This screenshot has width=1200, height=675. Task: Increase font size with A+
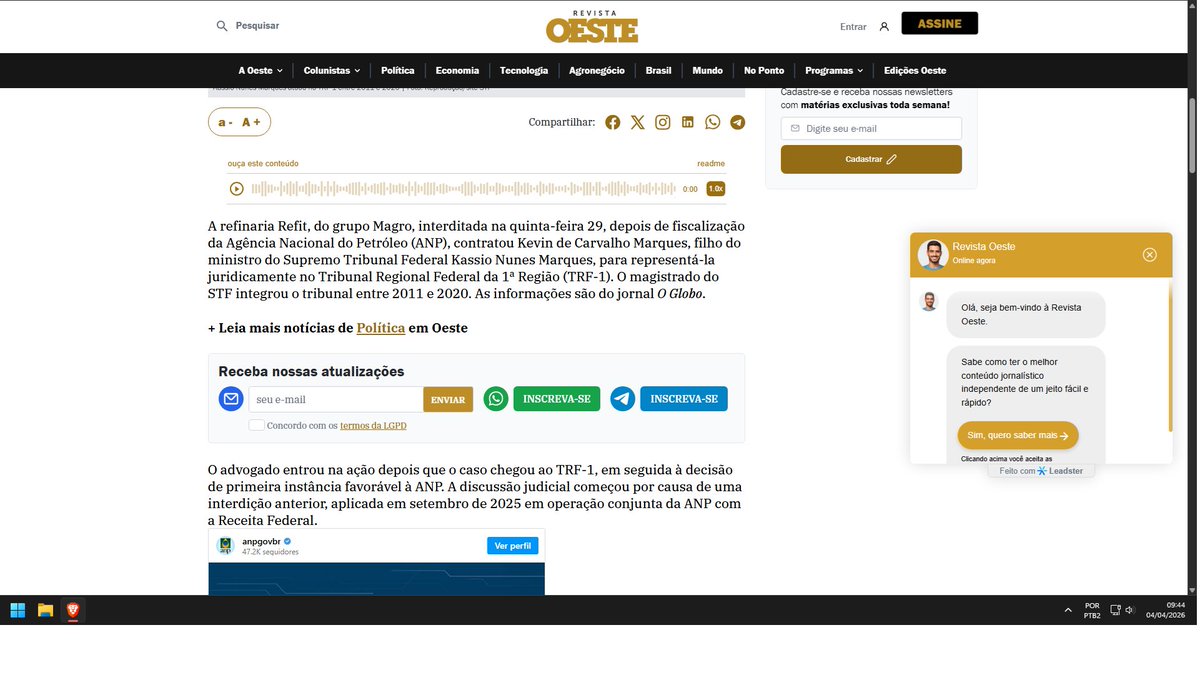click(x=251, y=122)
